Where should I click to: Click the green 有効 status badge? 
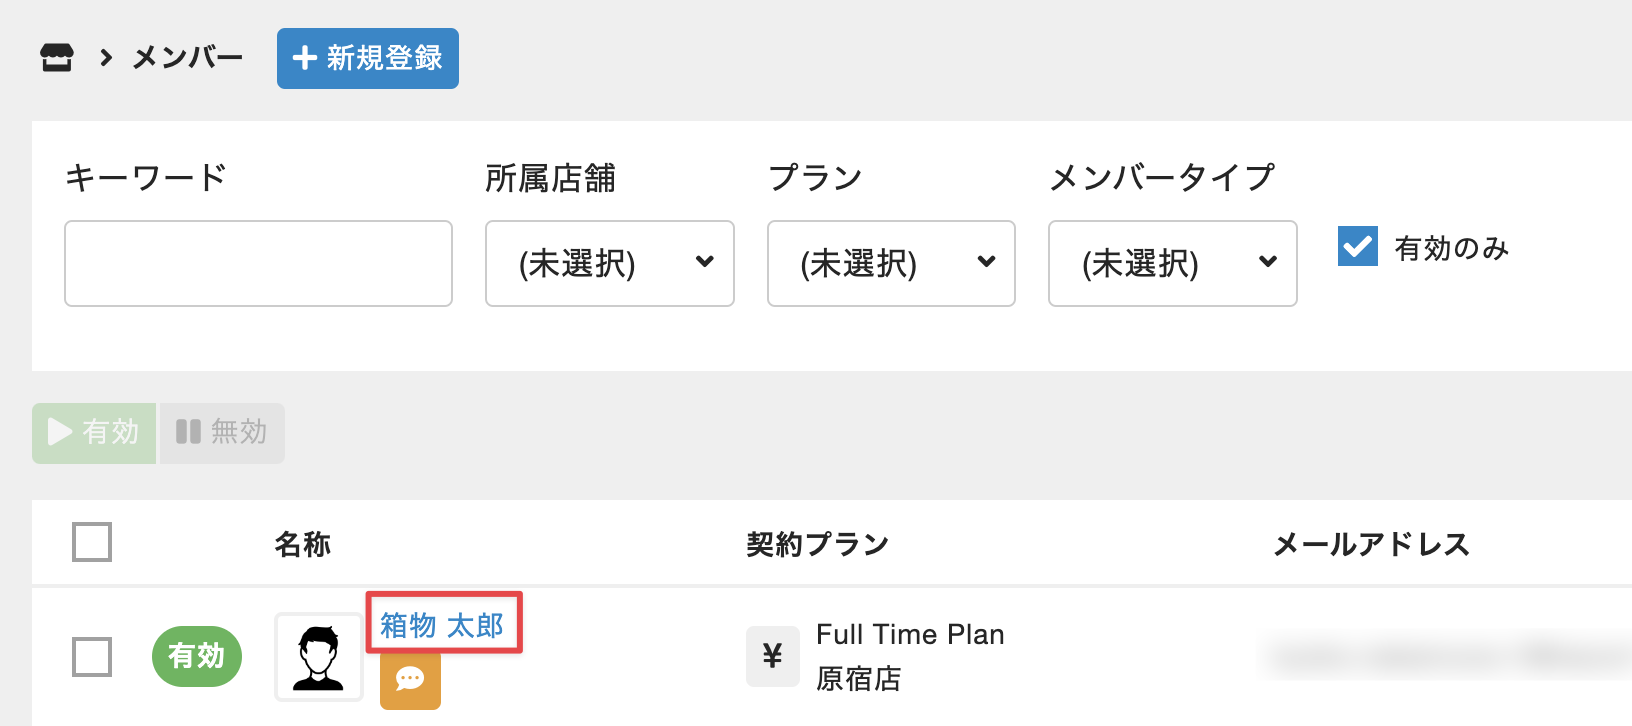196,656
